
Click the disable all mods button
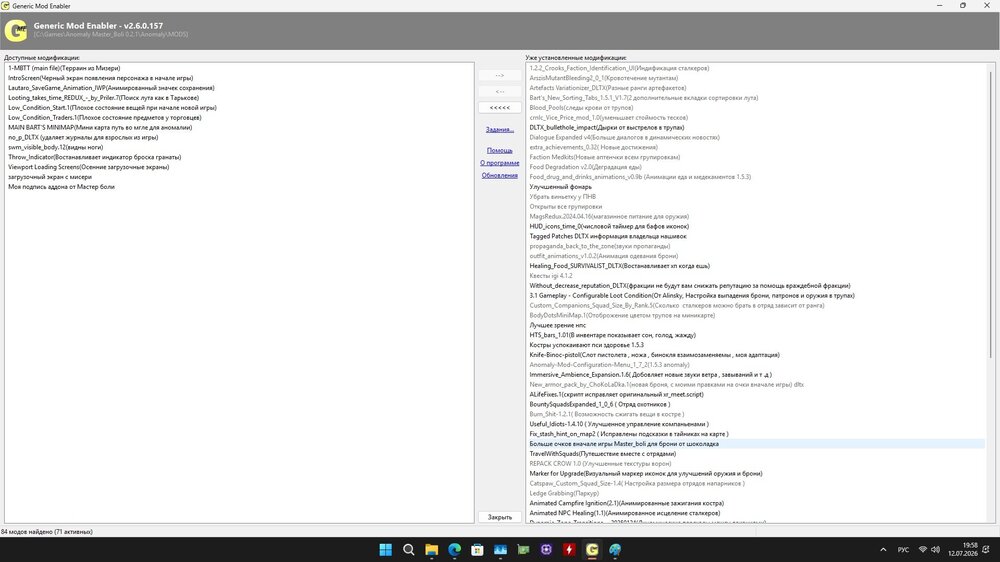[x=499, y=107]
